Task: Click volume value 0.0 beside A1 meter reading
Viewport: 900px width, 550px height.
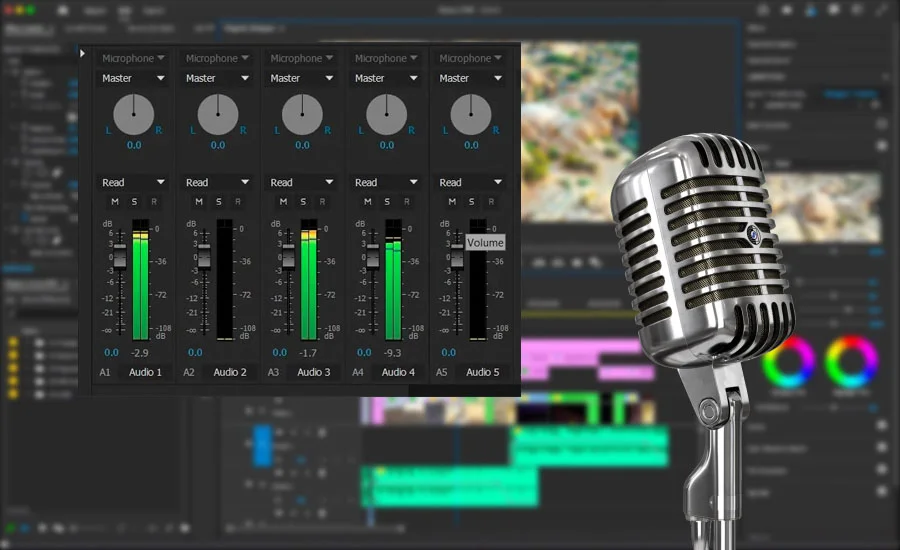Action: (111, 353)
